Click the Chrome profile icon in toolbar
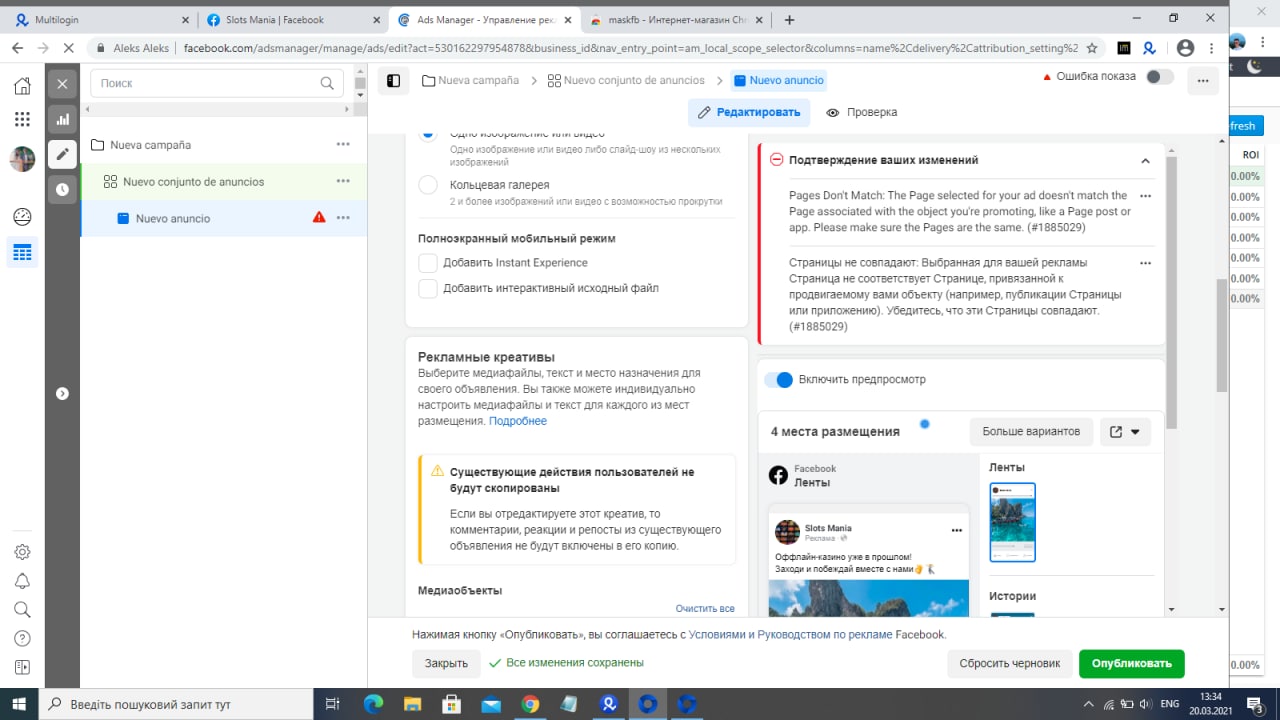This screenshot has width=1280, height=720. point(1185,47)
